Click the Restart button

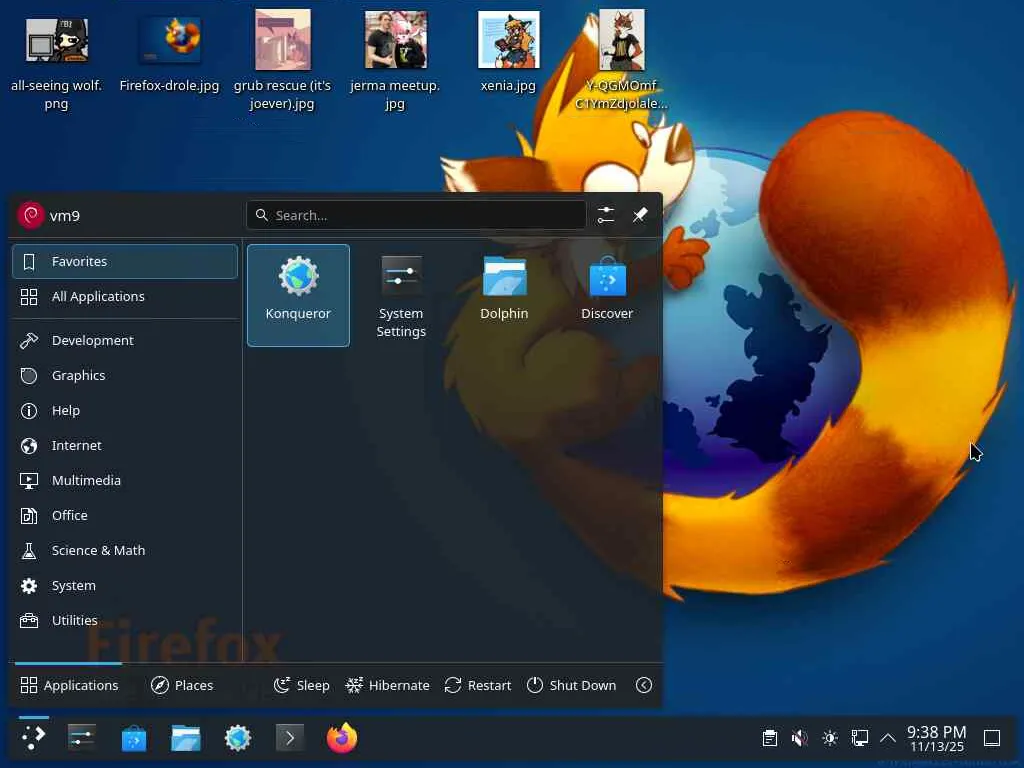[478, 685]
